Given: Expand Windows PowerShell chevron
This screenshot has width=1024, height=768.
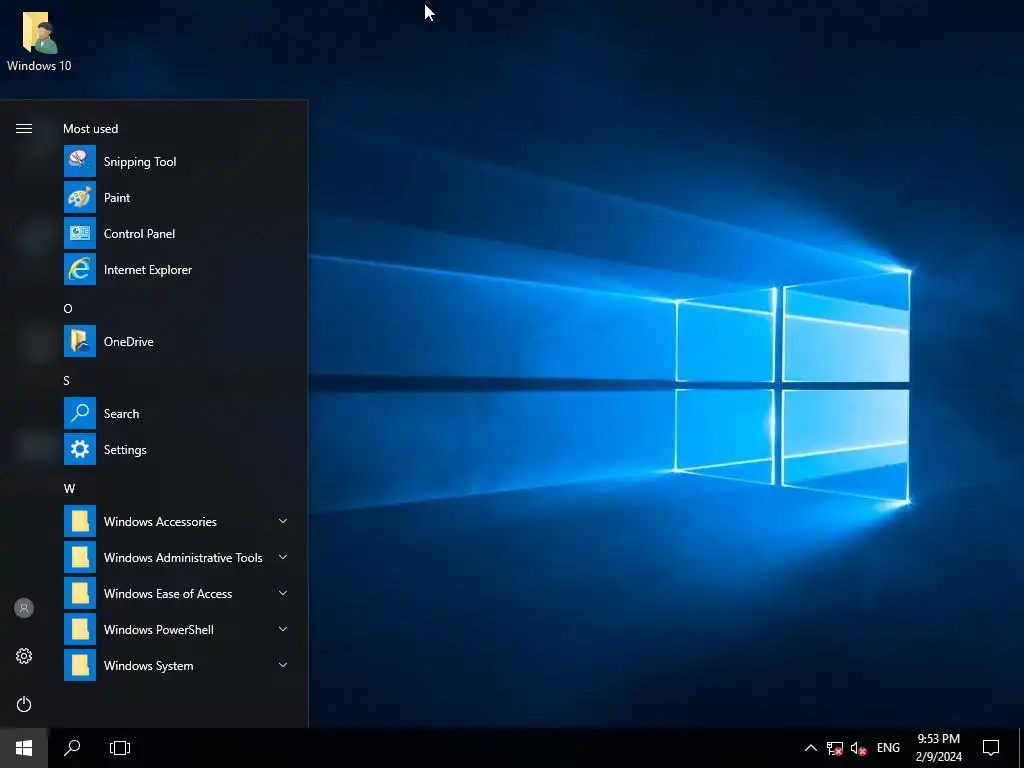Looking at the screenshot, I should click(x=283, y=629).
